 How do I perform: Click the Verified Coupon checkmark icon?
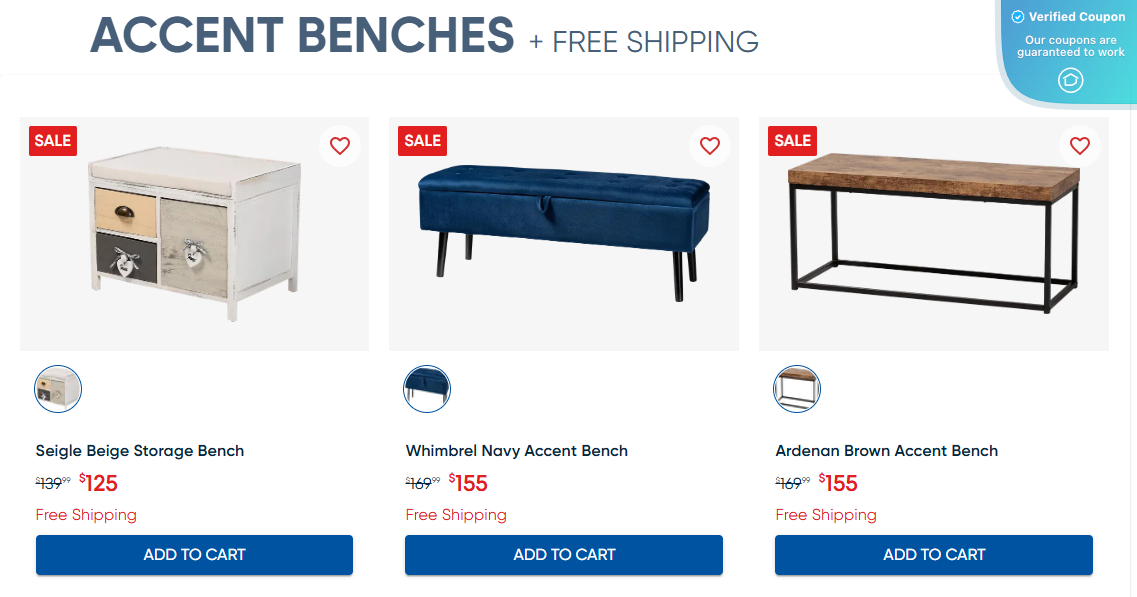1017,16
